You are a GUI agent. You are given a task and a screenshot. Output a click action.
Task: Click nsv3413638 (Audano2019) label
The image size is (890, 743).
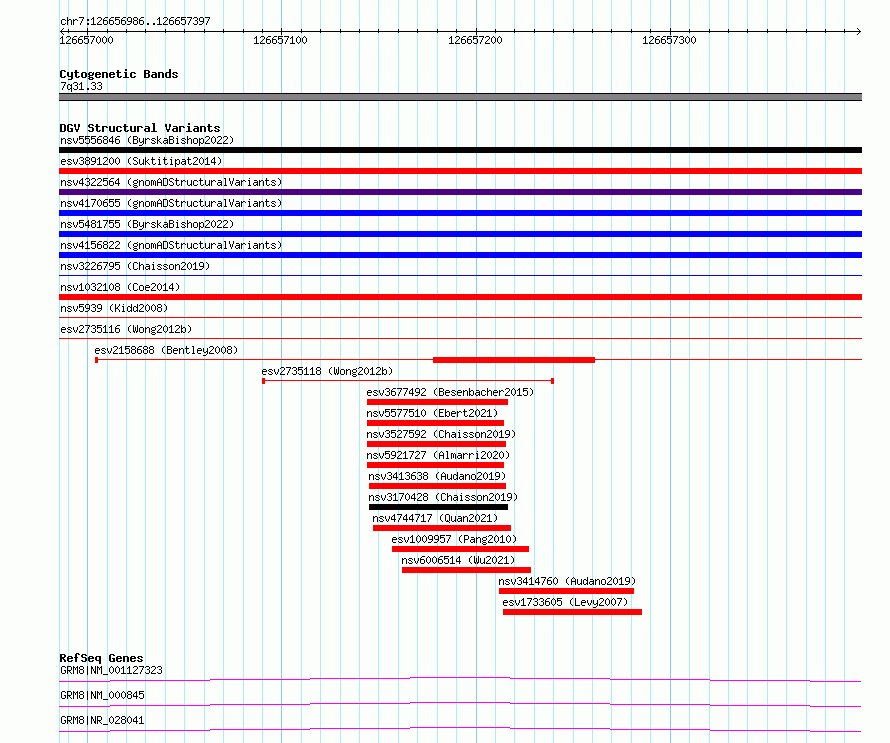[437, 476]
